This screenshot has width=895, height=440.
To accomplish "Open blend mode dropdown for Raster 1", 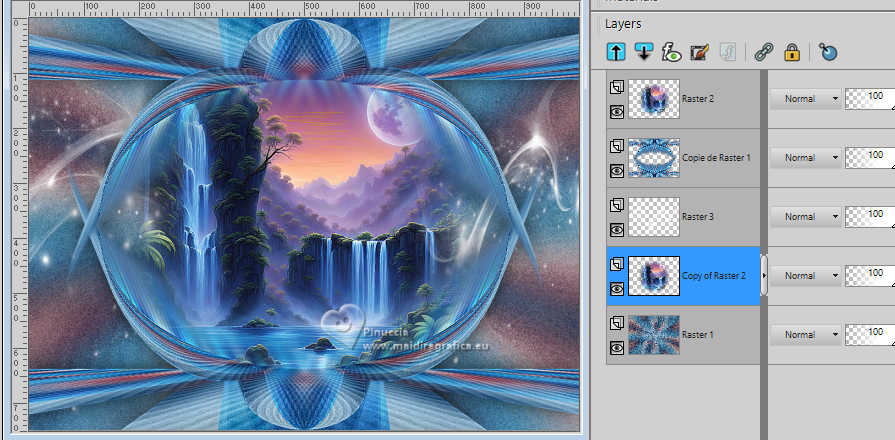I will tap(806, 334).
